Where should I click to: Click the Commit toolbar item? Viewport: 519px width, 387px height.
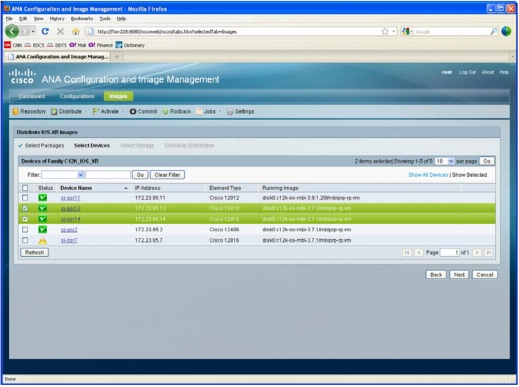(x=143, y=111)
